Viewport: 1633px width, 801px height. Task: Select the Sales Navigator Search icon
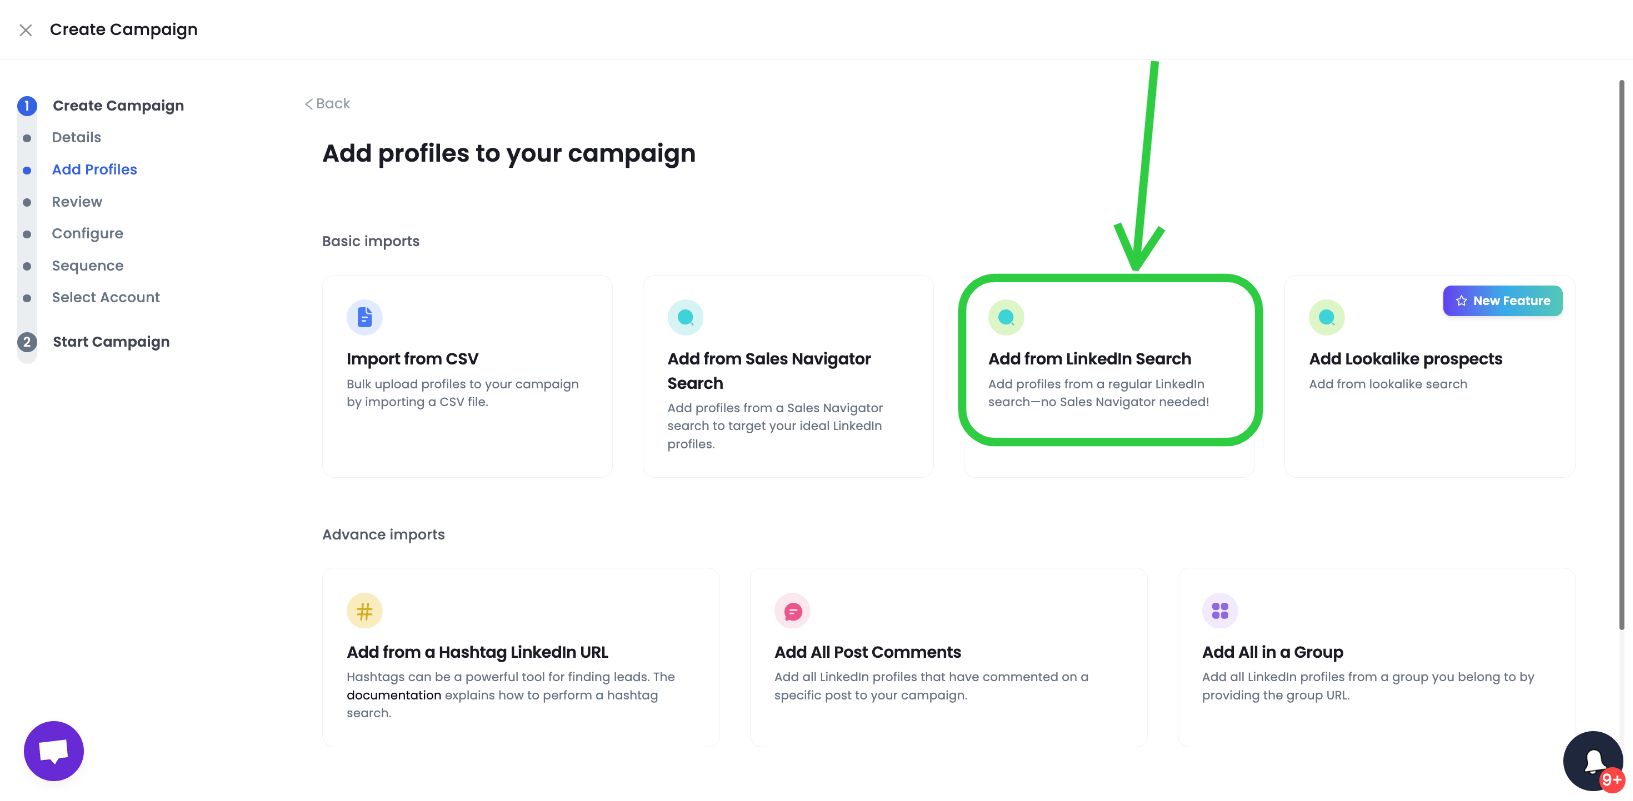686,316
